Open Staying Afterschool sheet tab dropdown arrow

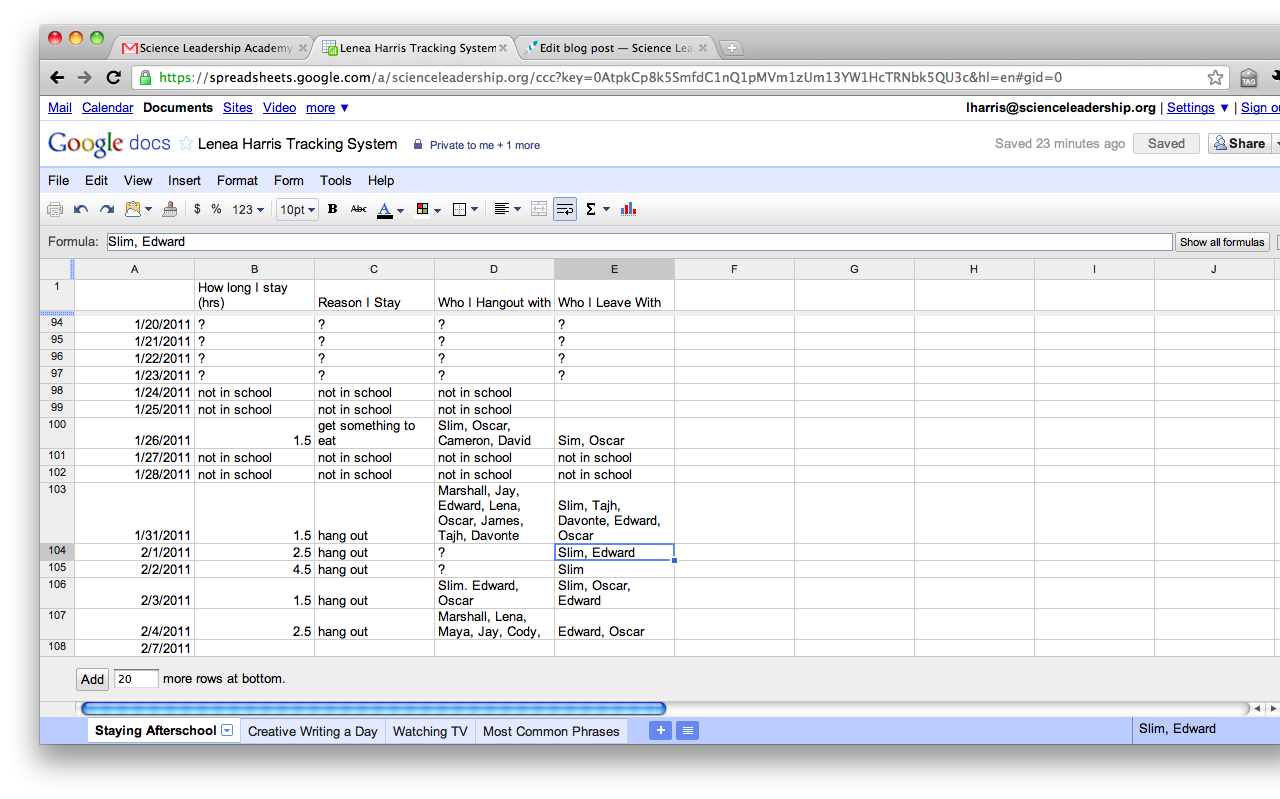227,731
